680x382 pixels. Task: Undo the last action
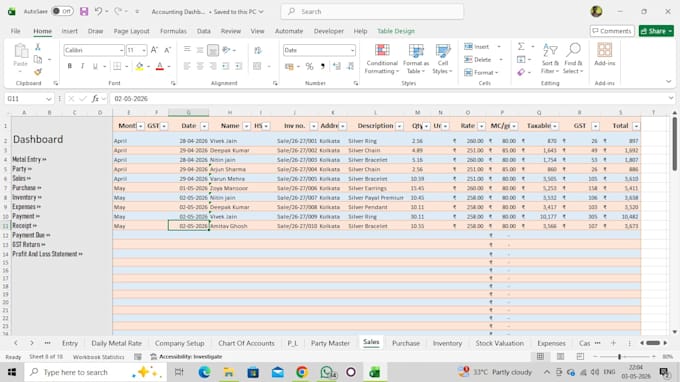tap(98, 12)
